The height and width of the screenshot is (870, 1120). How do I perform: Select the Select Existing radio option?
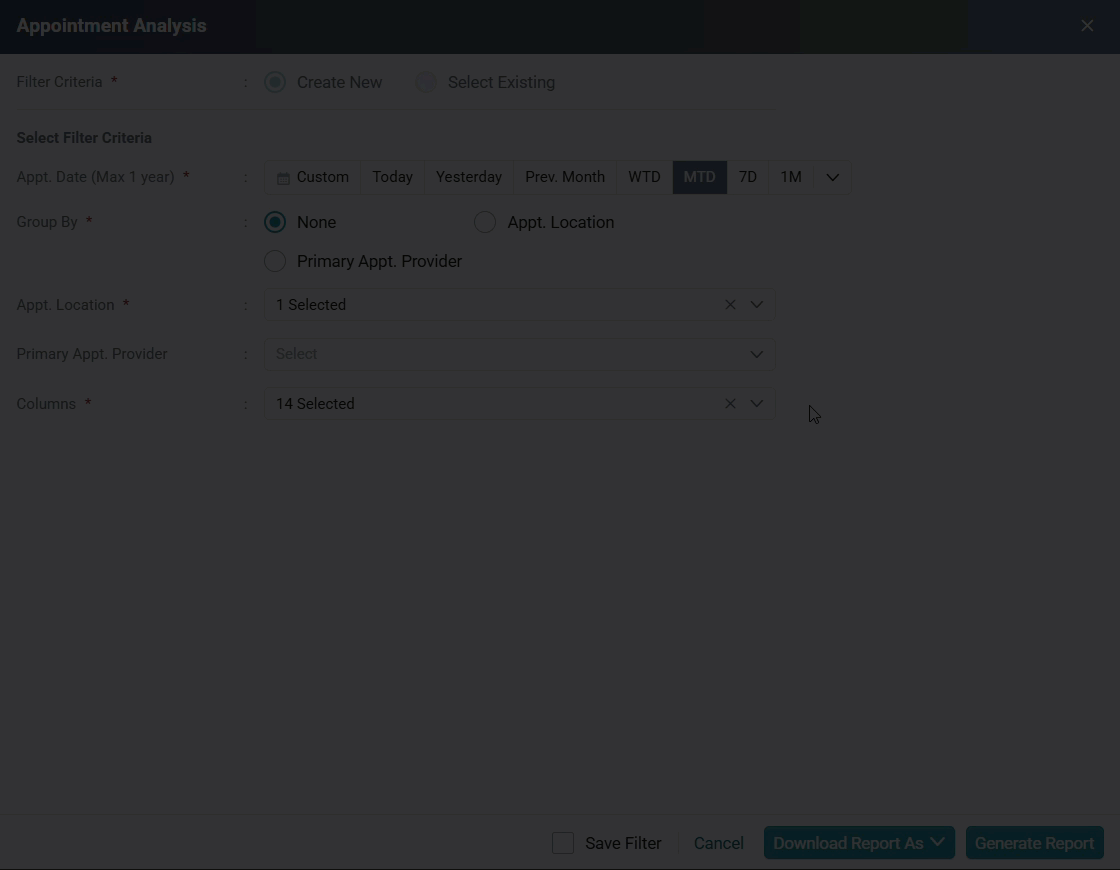tap(426, 82)
